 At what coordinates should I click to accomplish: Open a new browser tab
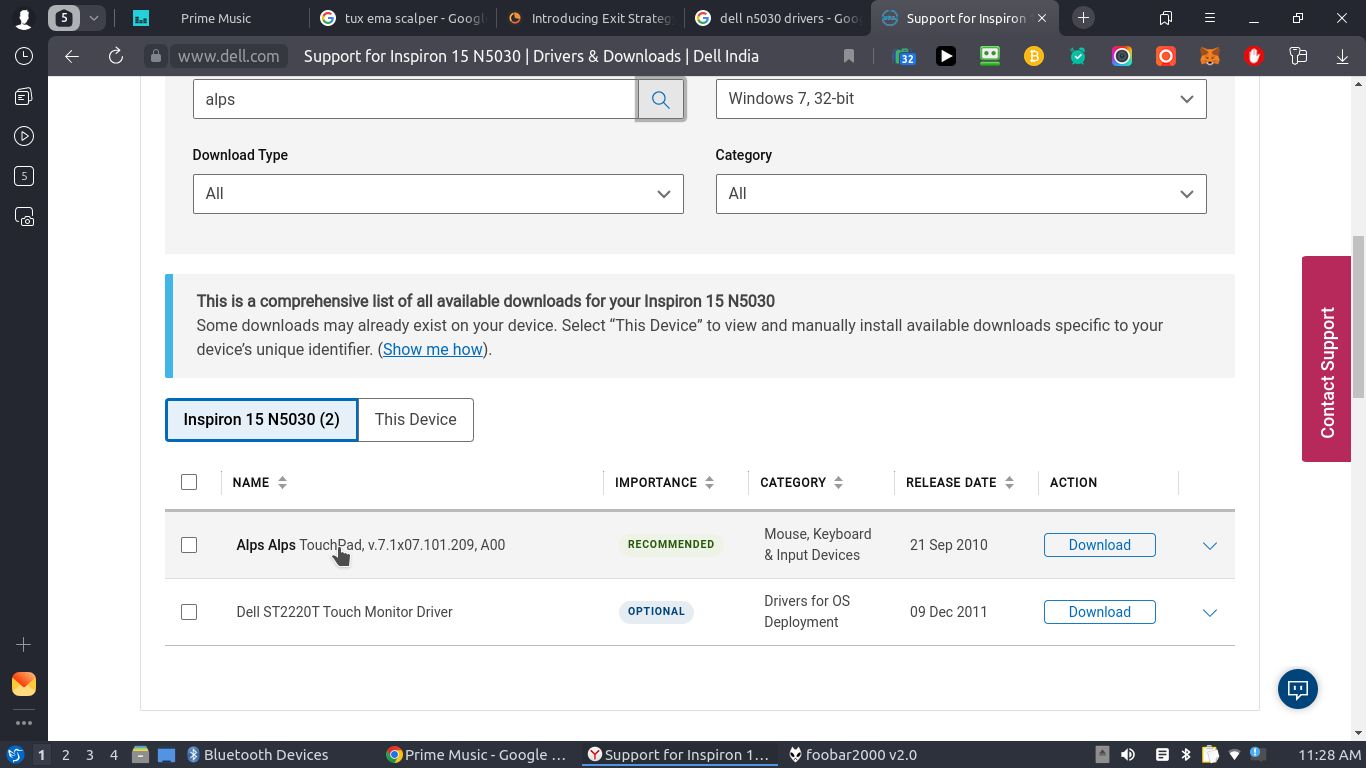pos(1083,18)
